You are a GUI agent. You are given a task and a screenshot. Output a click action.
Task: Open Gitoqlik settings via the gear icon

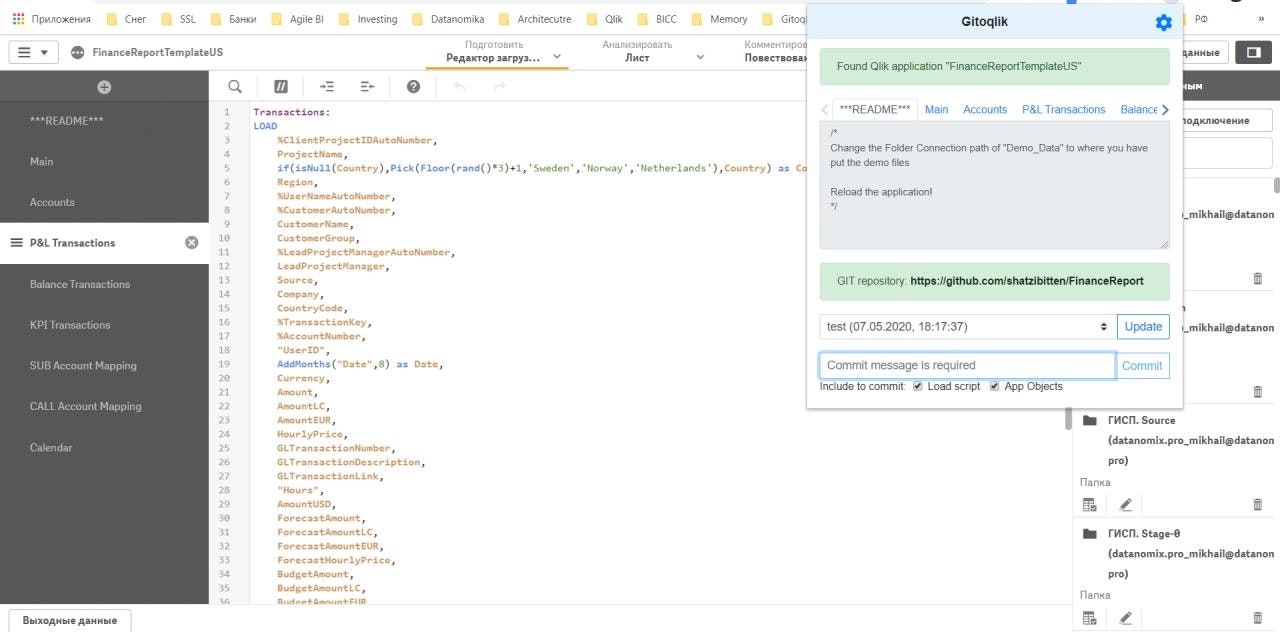1163,20
